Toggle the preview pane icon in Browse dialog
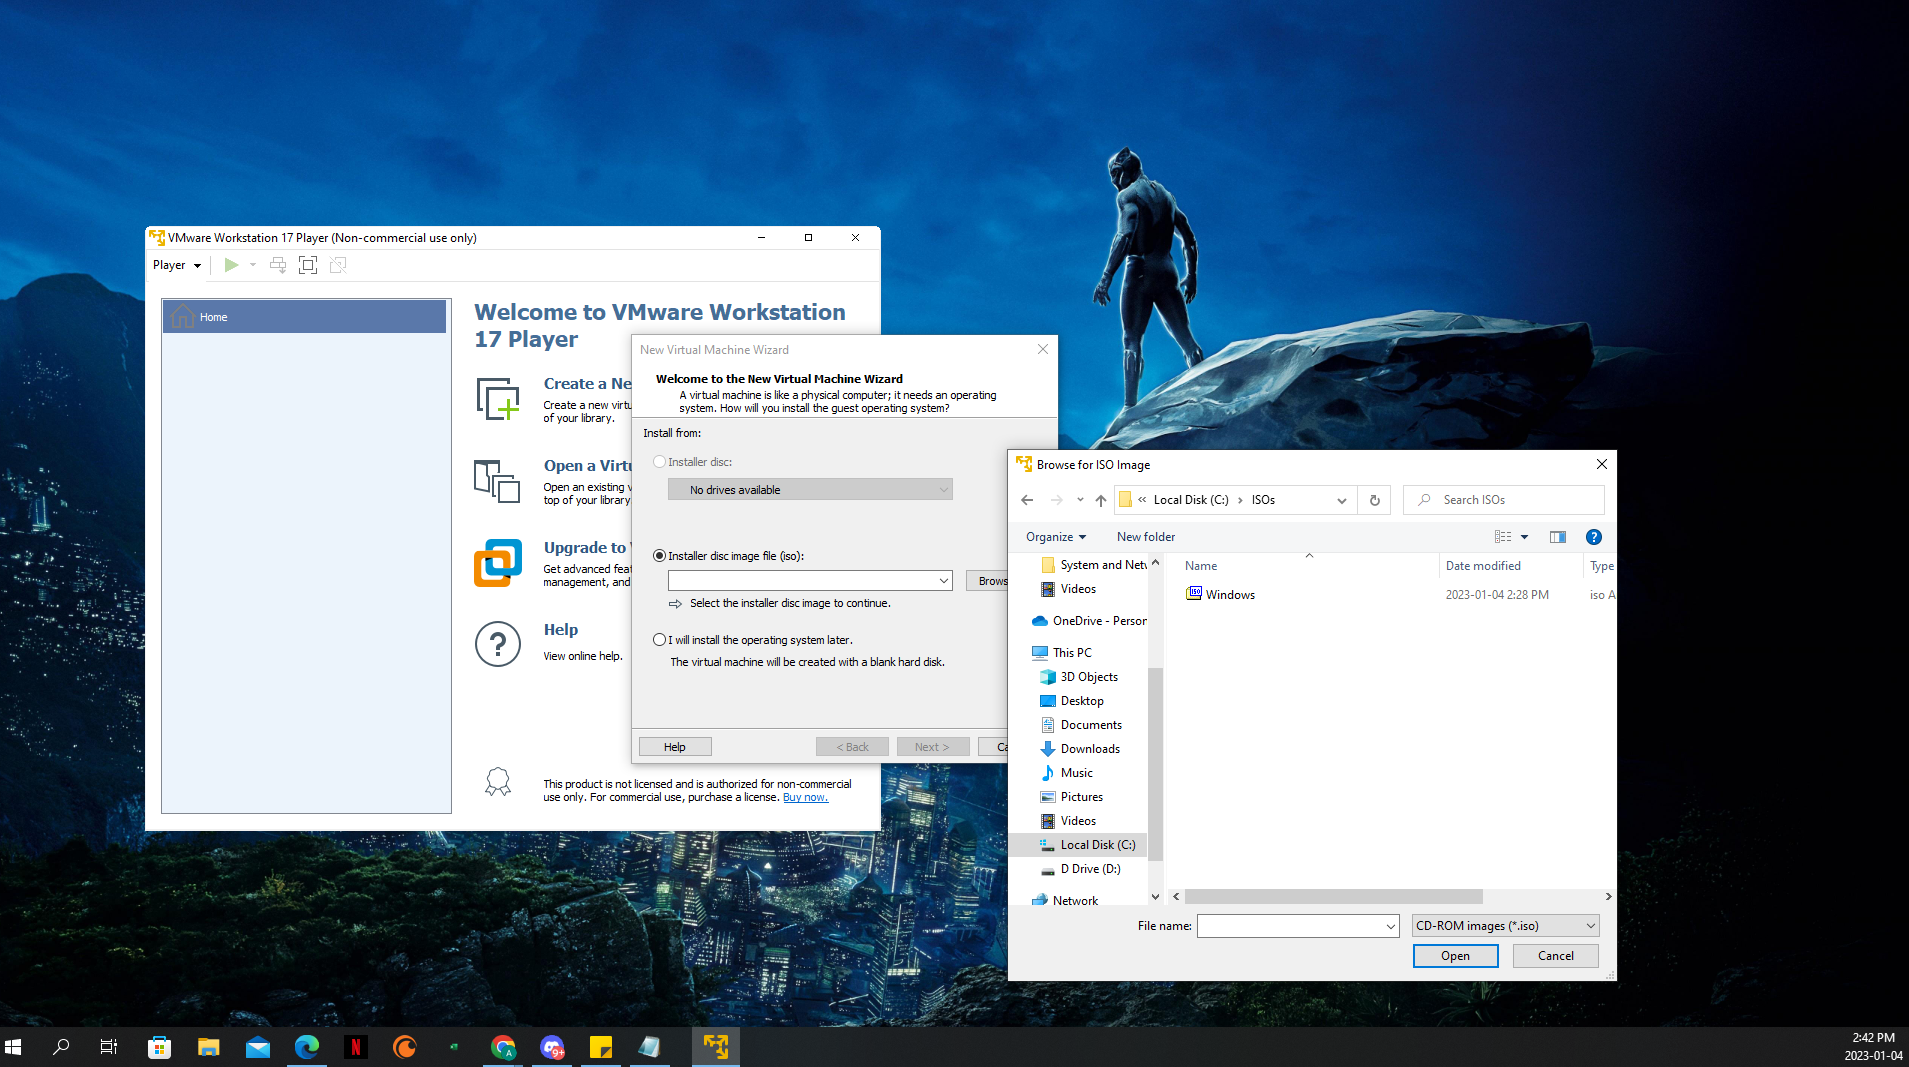 [1558, 537]
